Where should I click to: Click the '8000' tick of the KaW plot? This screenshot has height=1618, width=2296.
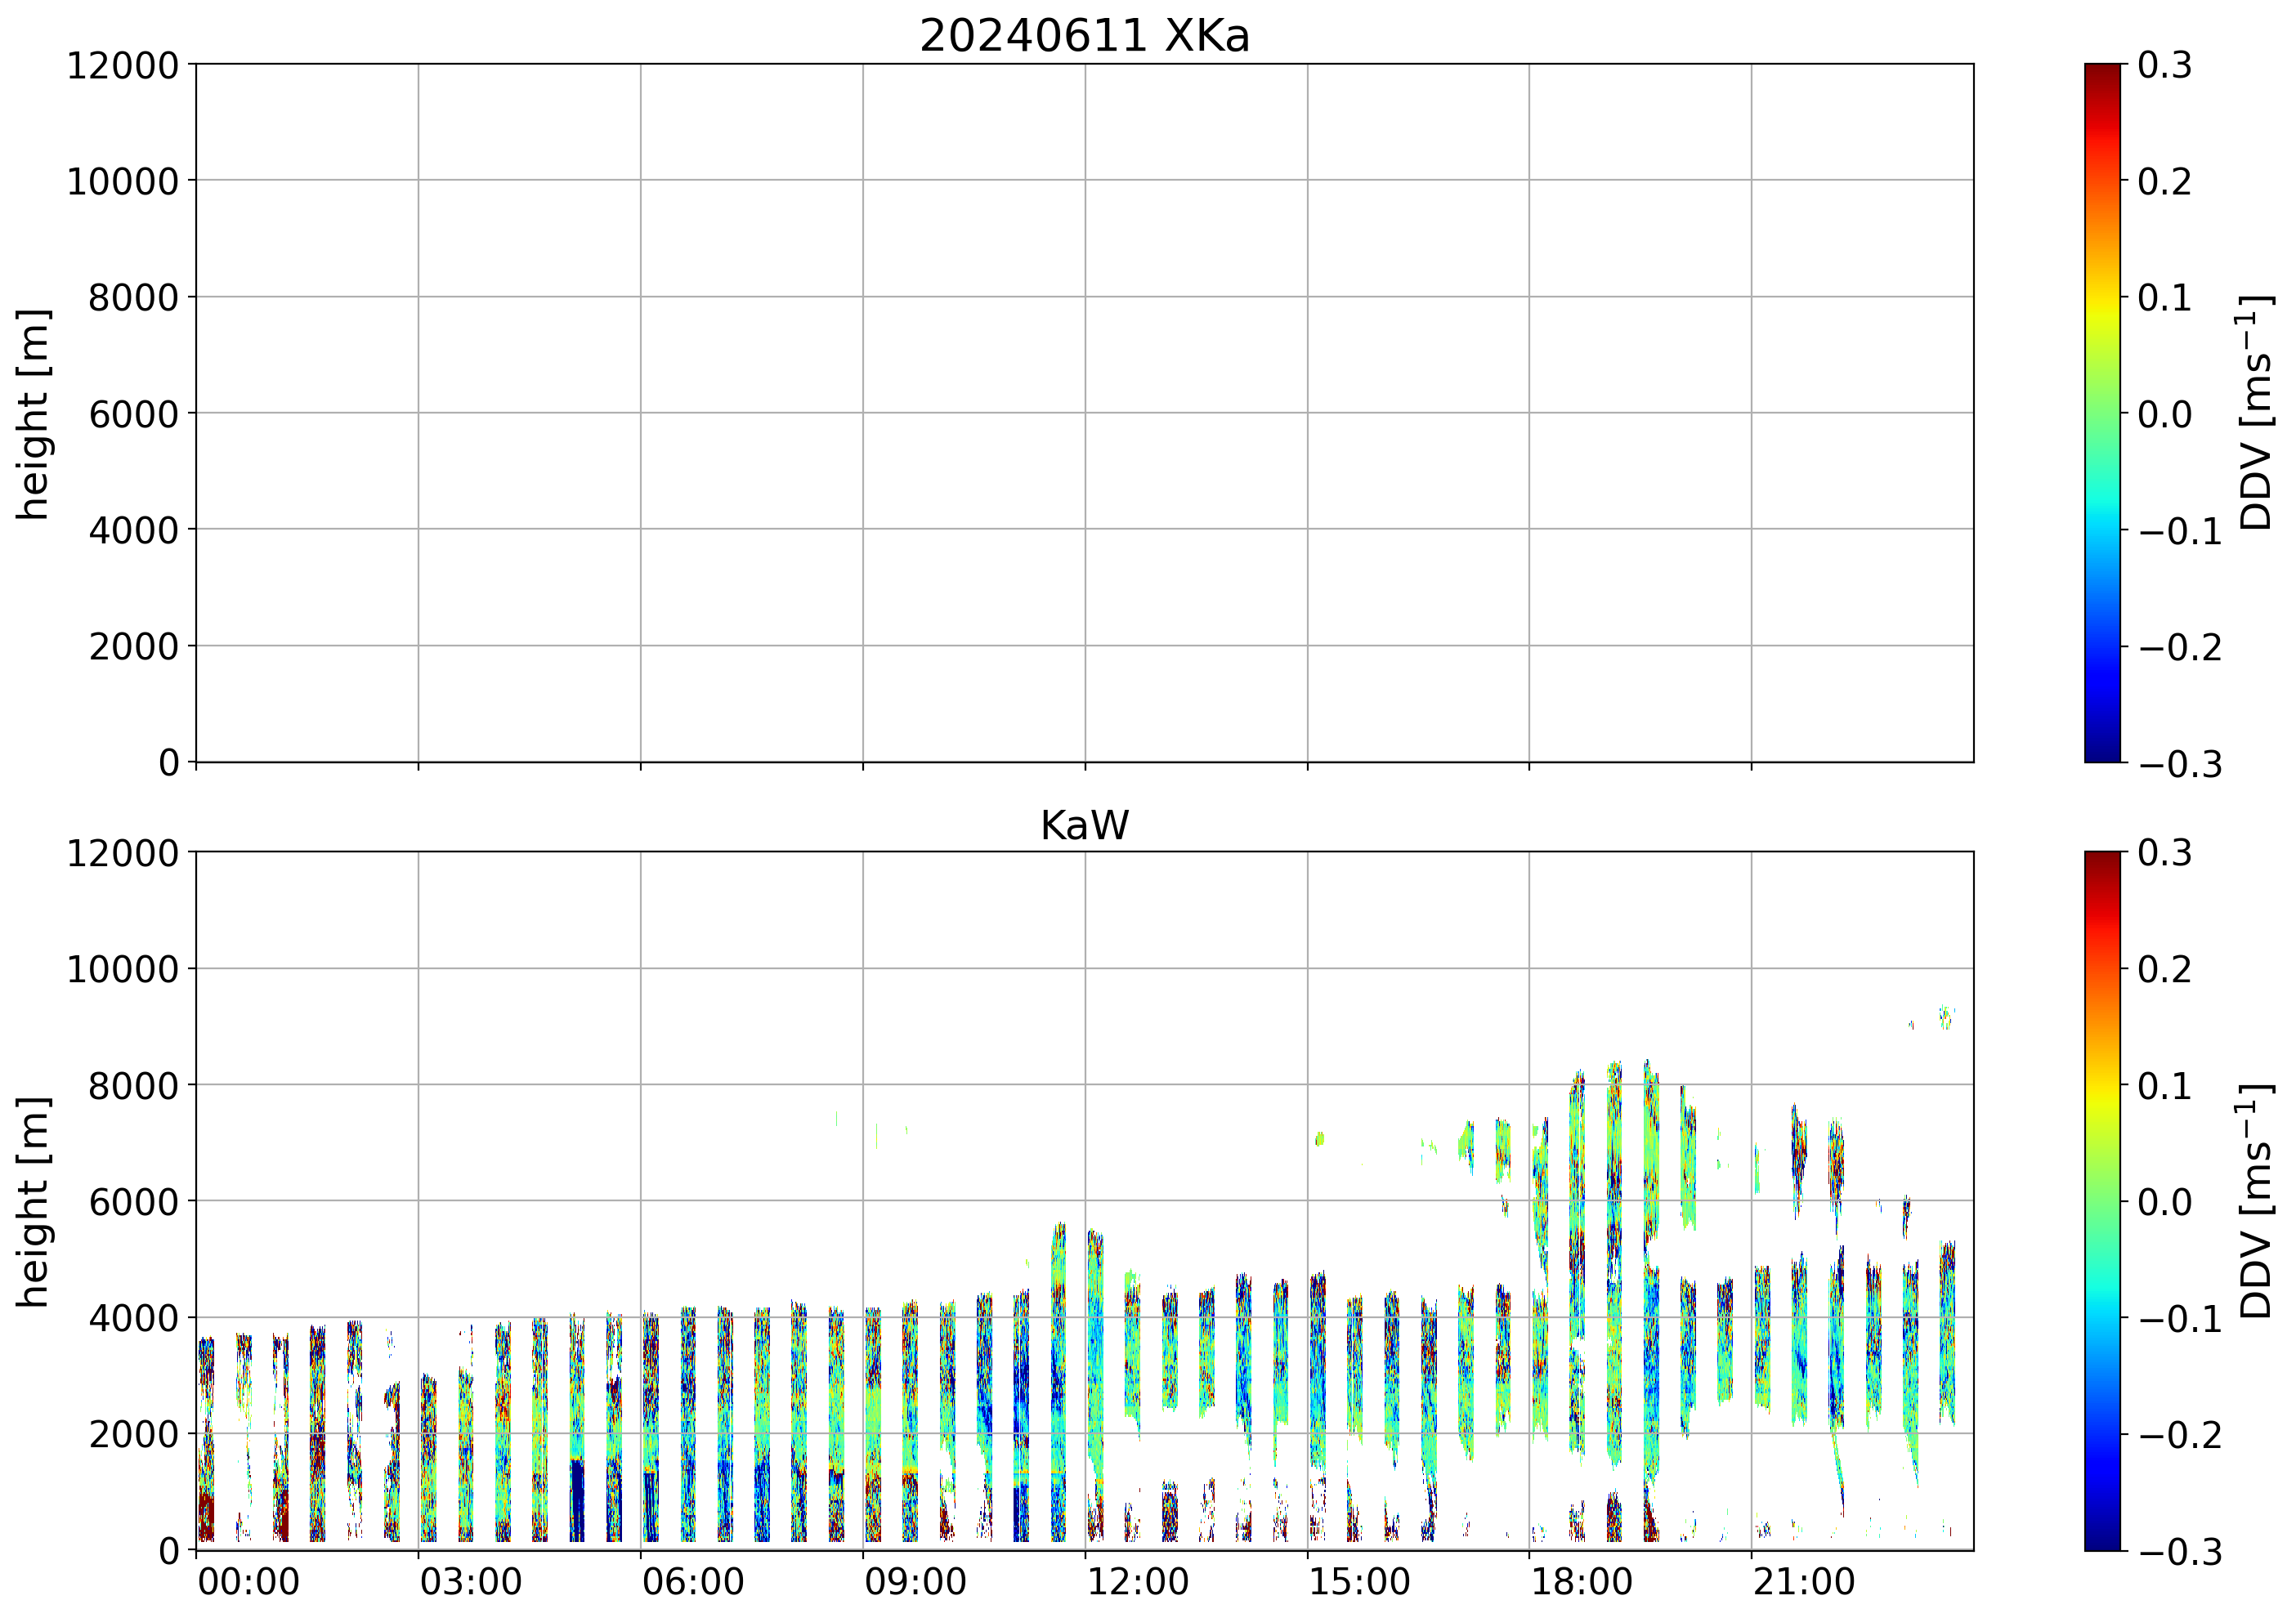click(133, 1086)
